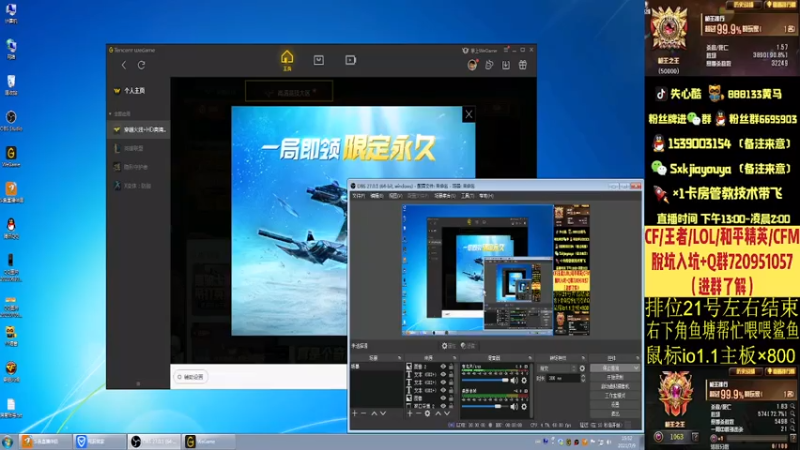Go back in WeGame navigation

(123, 65)
